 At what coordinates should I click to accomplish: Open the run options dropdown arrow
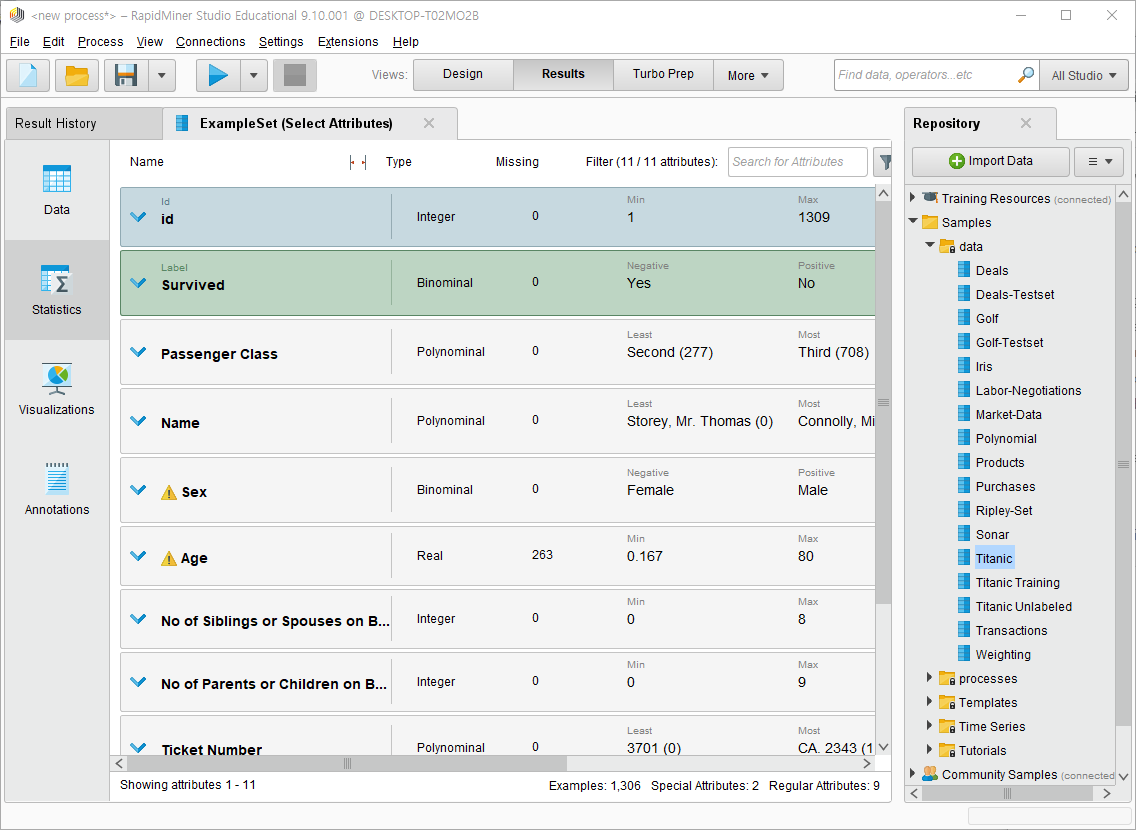[254, 75]
